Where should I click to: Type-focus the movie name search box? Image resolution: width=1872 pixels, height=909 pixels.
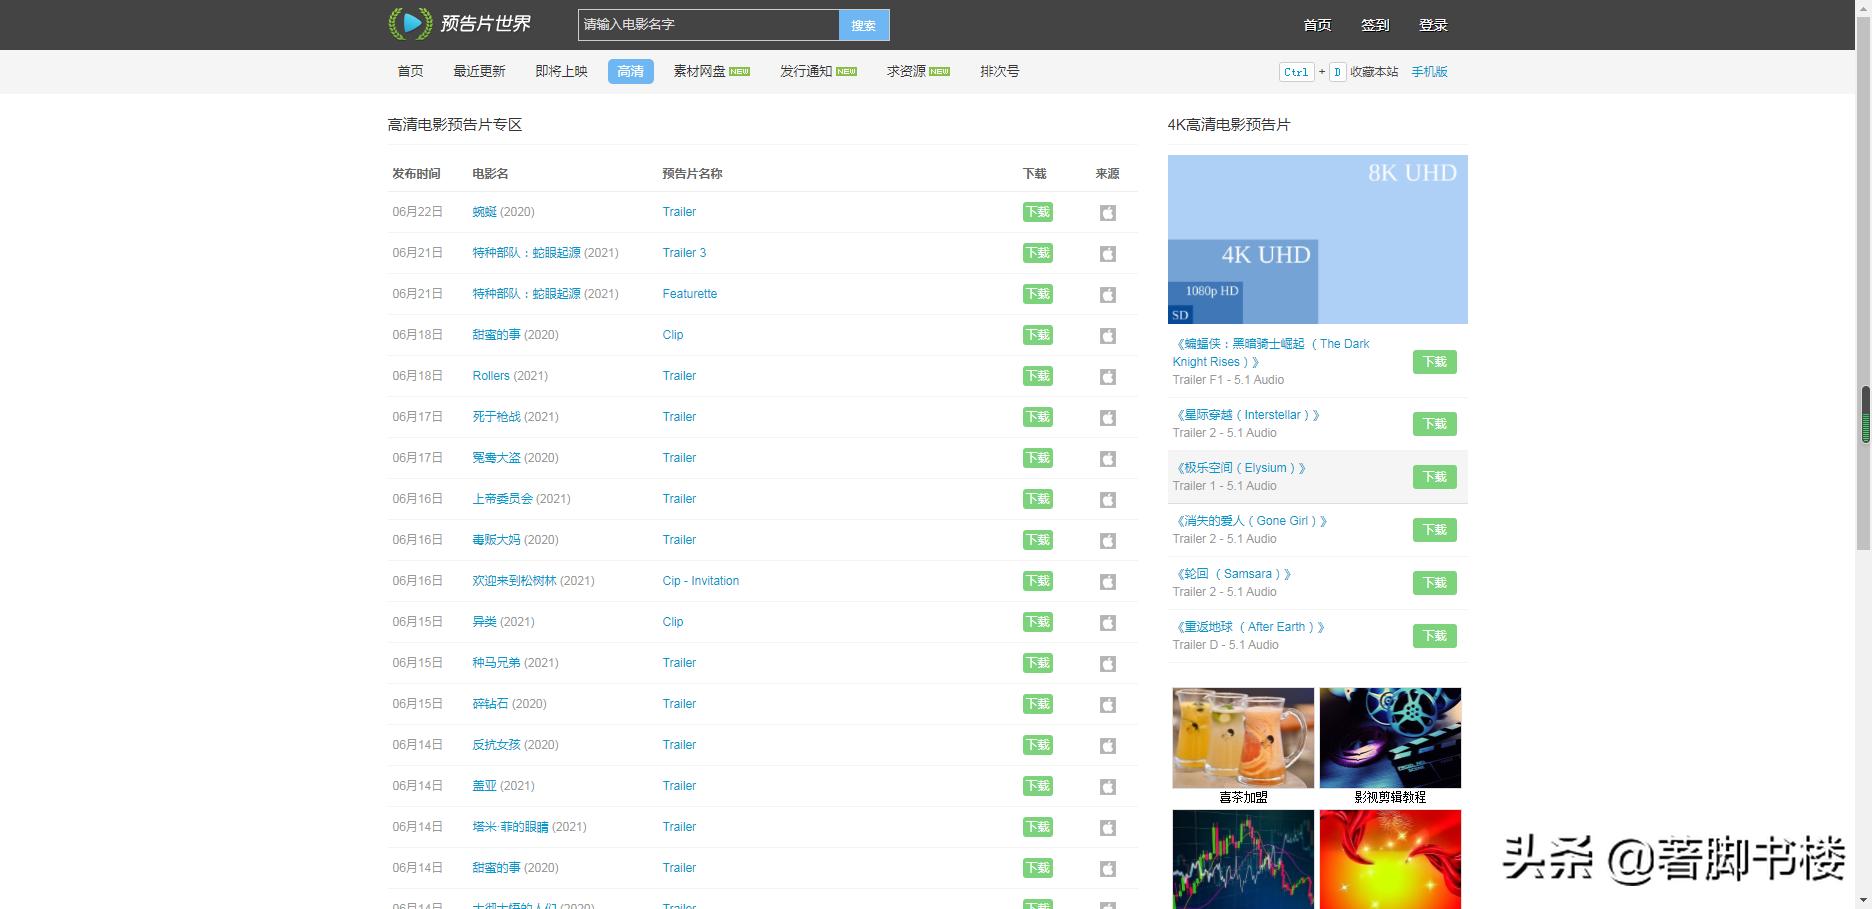pos(708,25)
